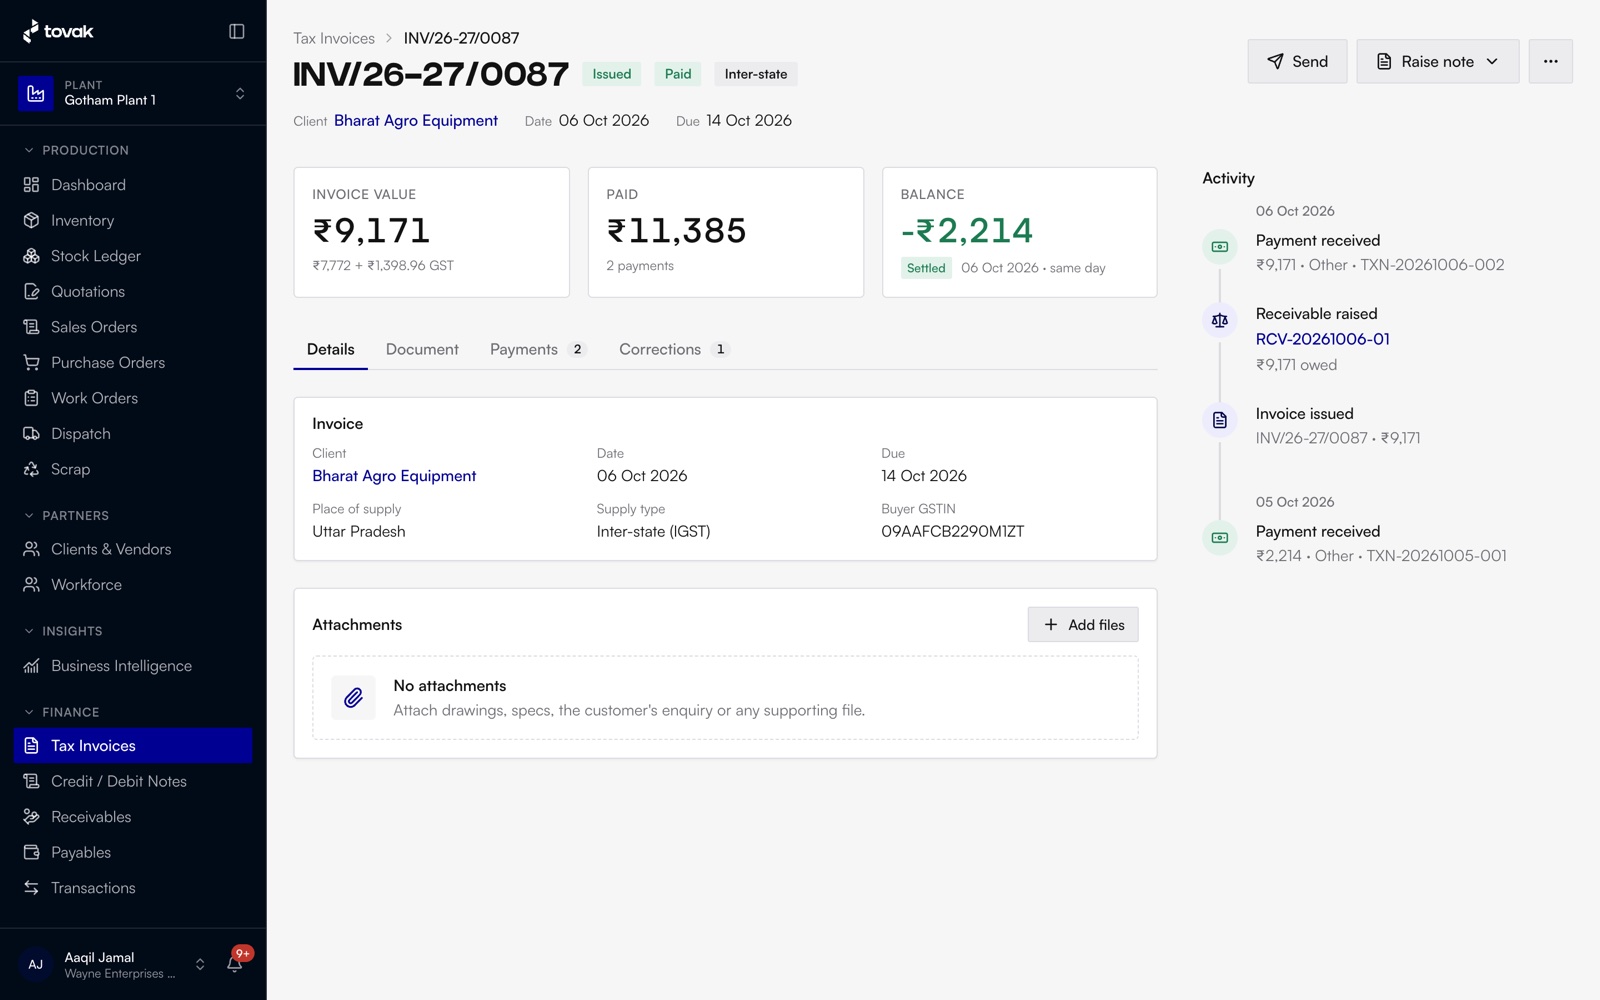Screen dimensions: 1600x1000
Task: Collapse the Finance section
Action: pos(61,712)
